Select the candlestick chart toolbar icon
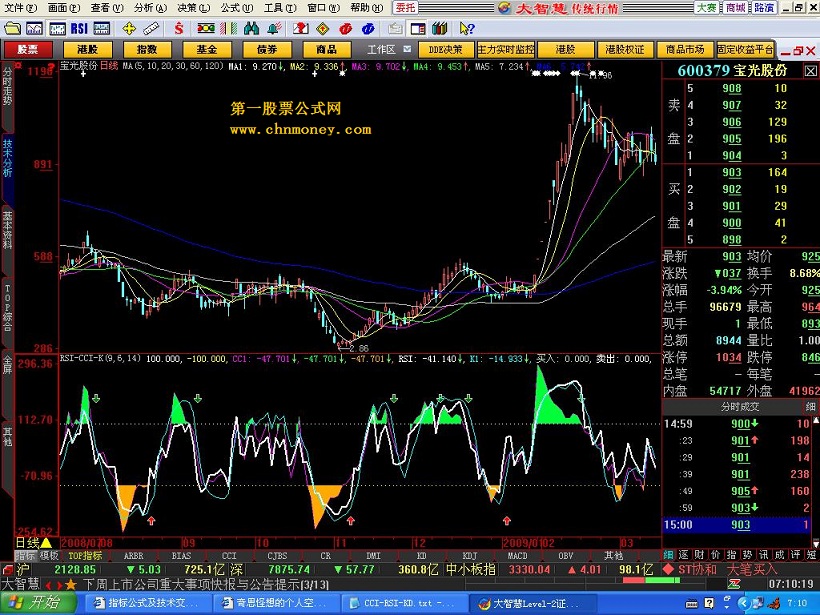Image resolution: width=820 pixels, height=615 pixels. (x=57, y=28)
